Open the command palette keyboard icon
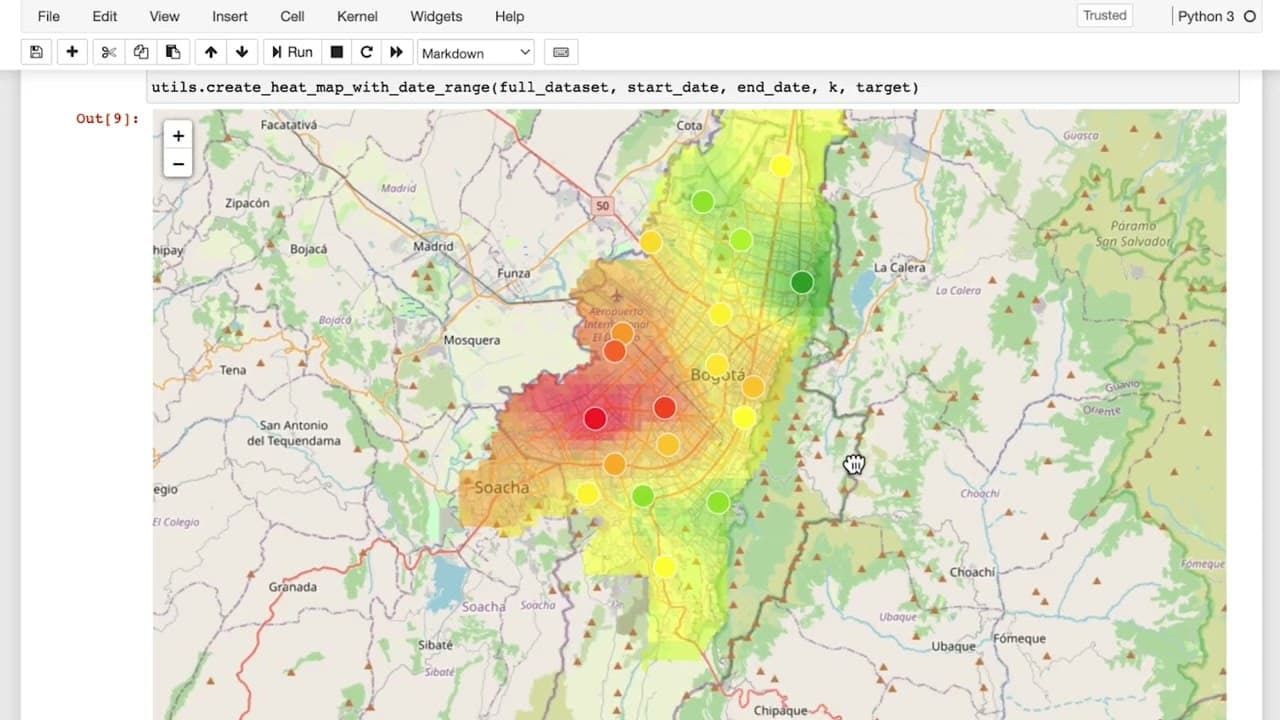Viewport: 1280px width, 720px height. point(561,52)
